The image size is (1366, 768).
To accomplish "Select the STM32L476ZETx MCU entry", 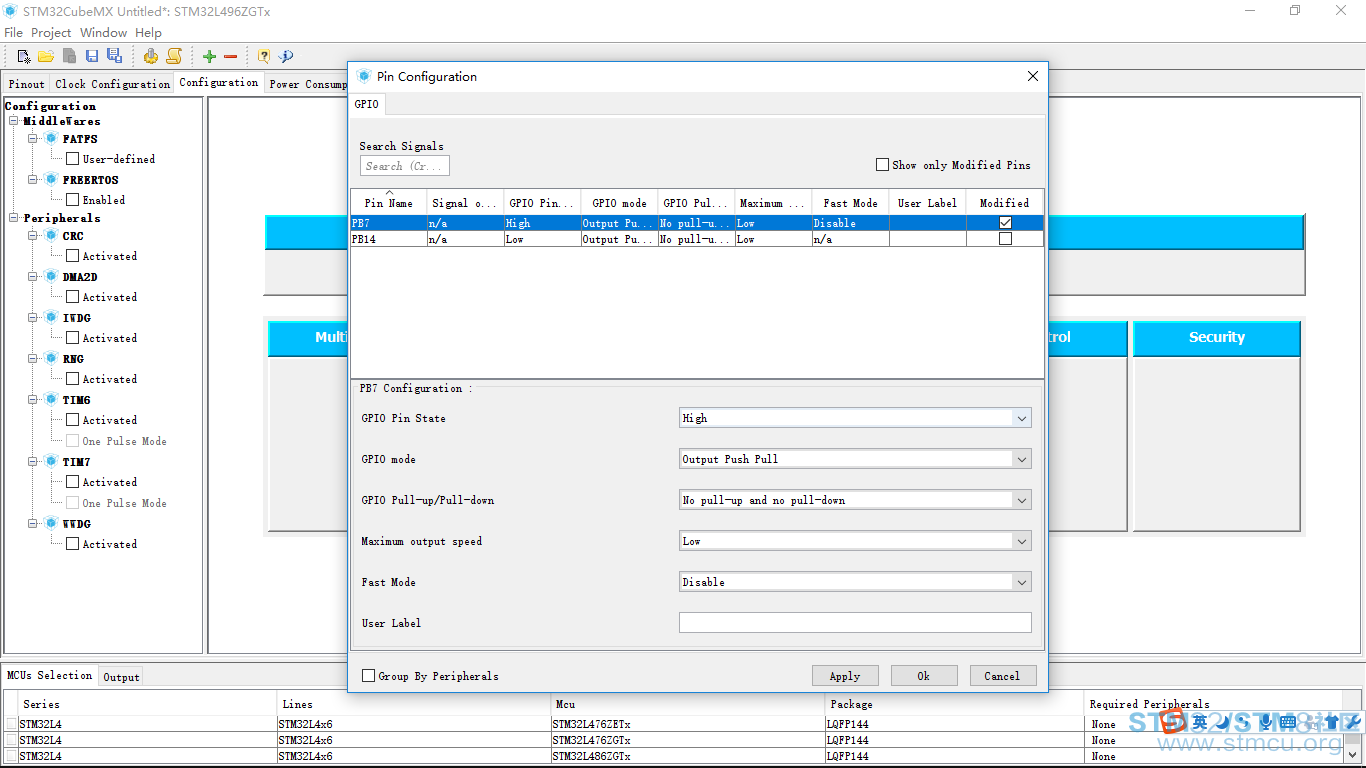I will pos(591,724).
